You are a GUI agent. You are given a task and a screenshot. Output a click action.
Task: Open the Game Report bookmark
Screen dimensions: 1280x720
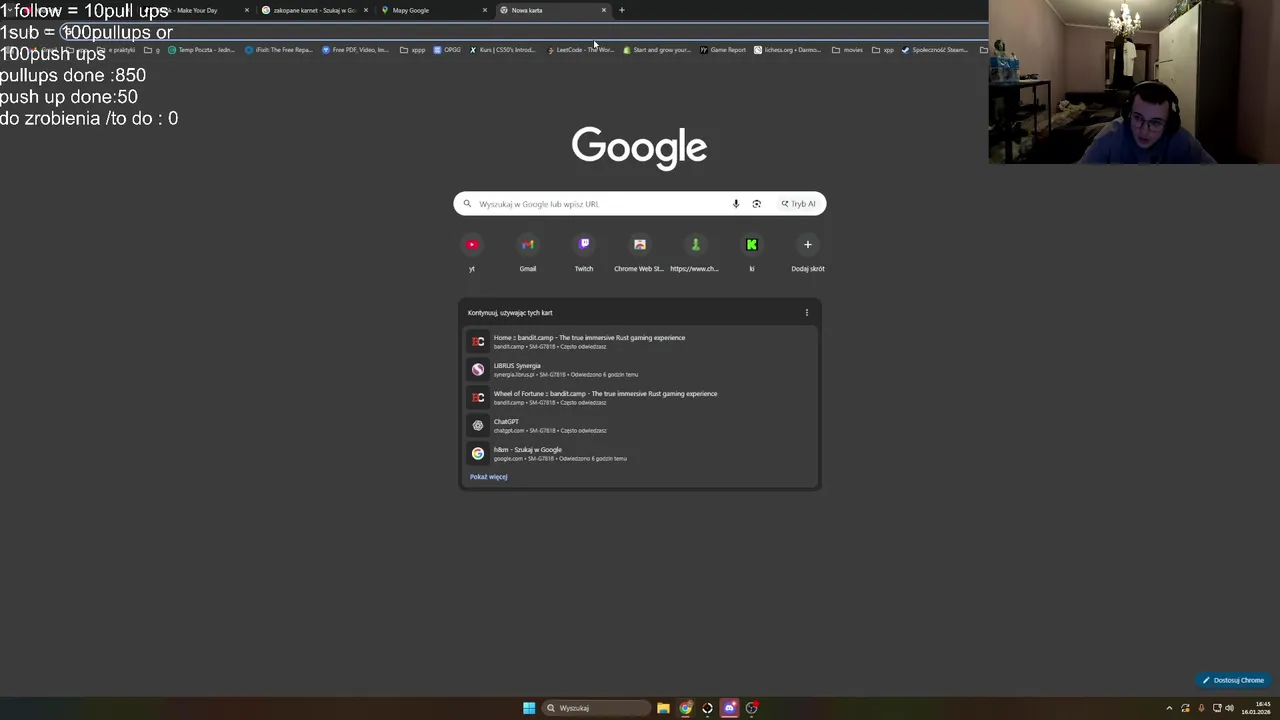point(723,50)
